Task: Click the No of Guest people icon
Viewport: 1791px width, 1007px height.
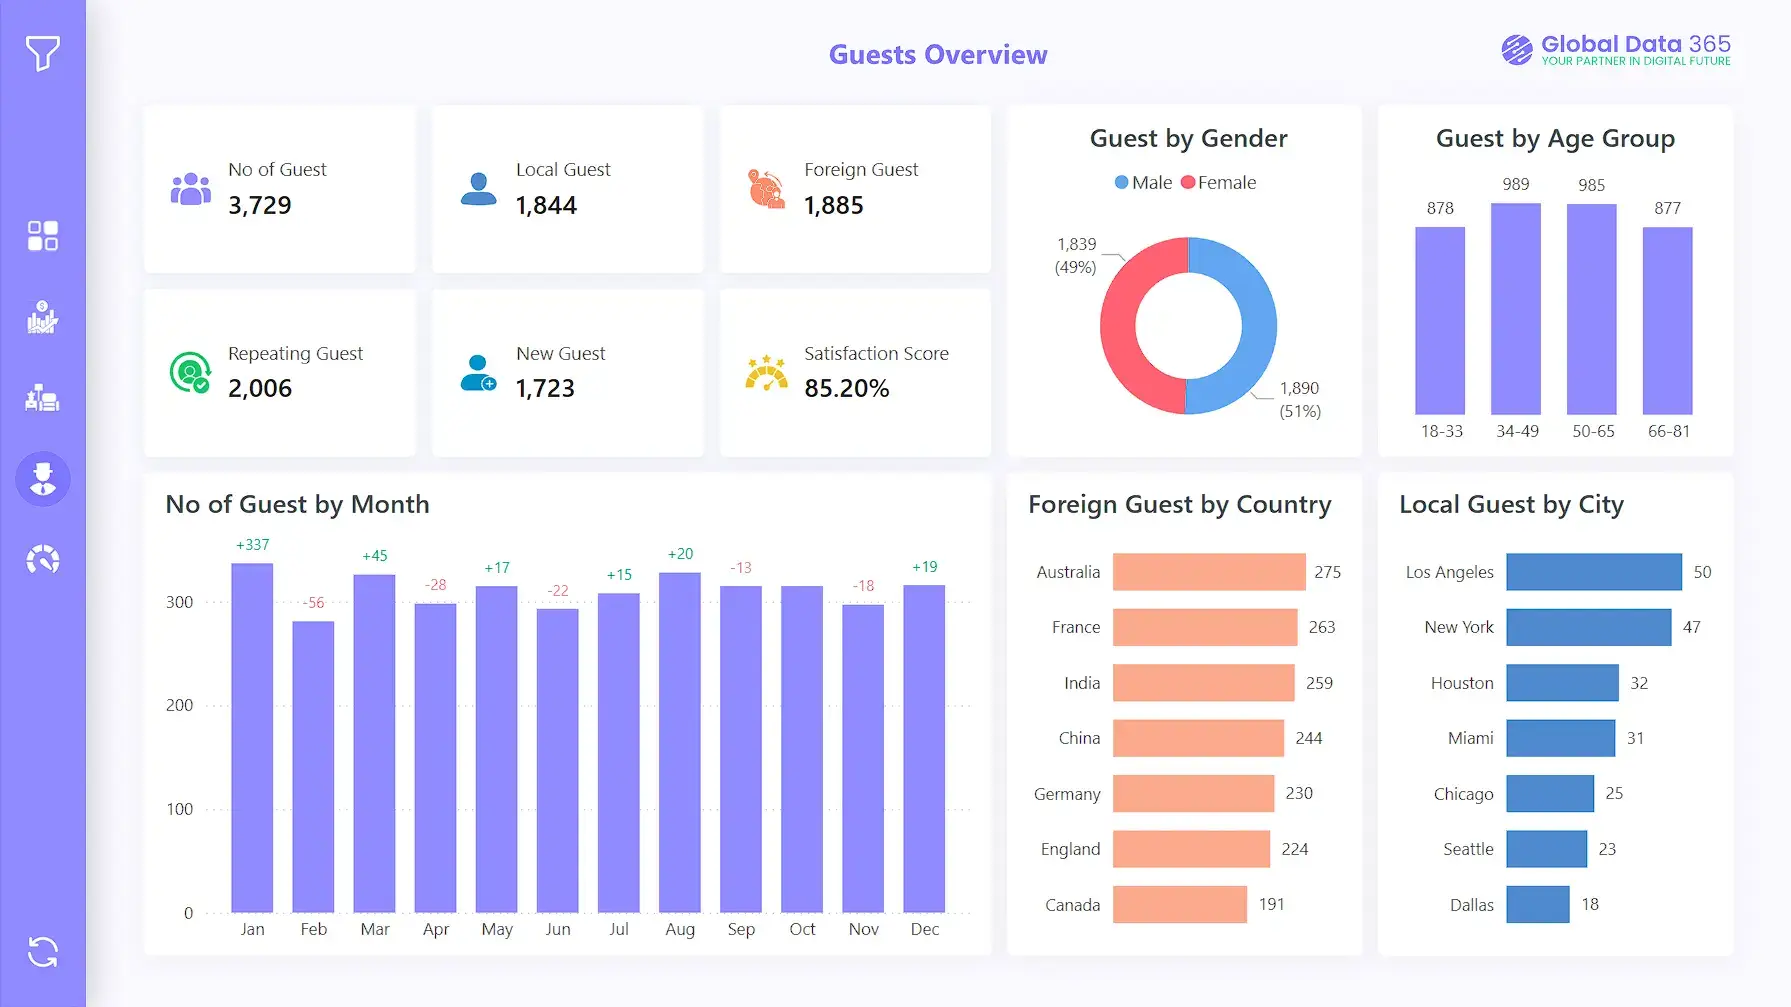Action: [x=190, y=188]
